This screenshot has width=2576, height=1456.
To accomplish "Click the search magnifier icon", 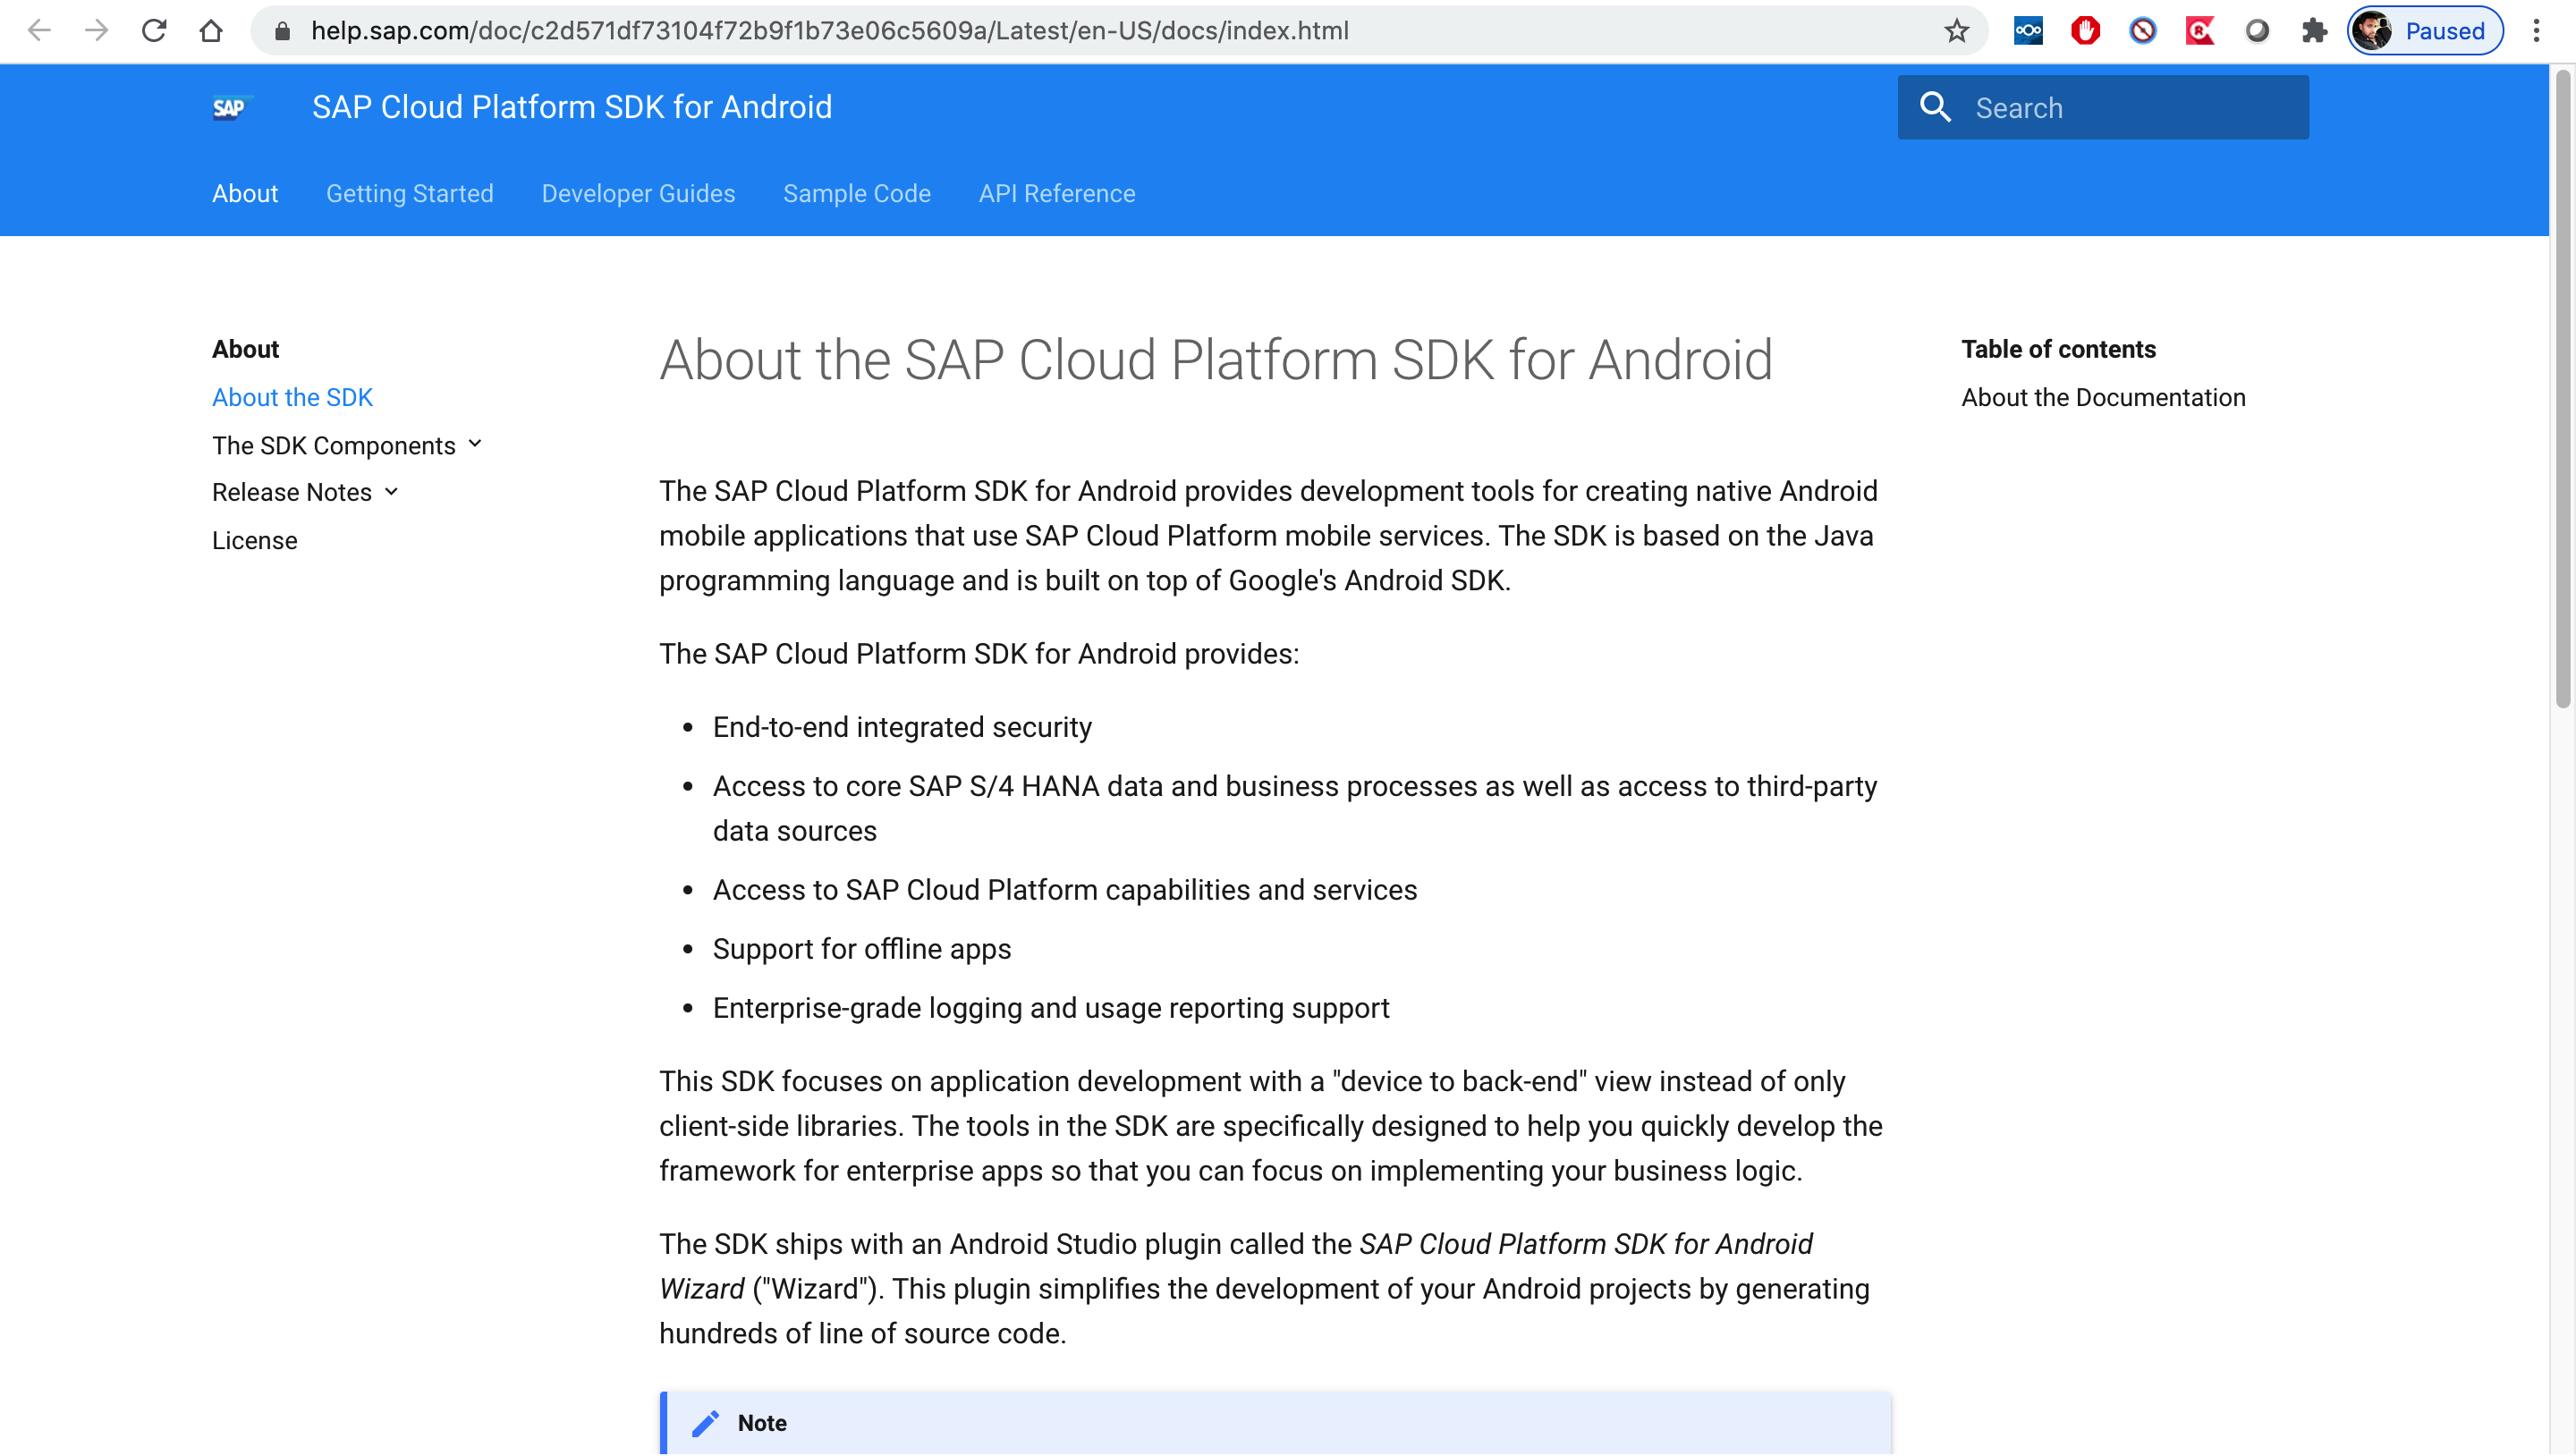I will click(x=1937, y=107).
